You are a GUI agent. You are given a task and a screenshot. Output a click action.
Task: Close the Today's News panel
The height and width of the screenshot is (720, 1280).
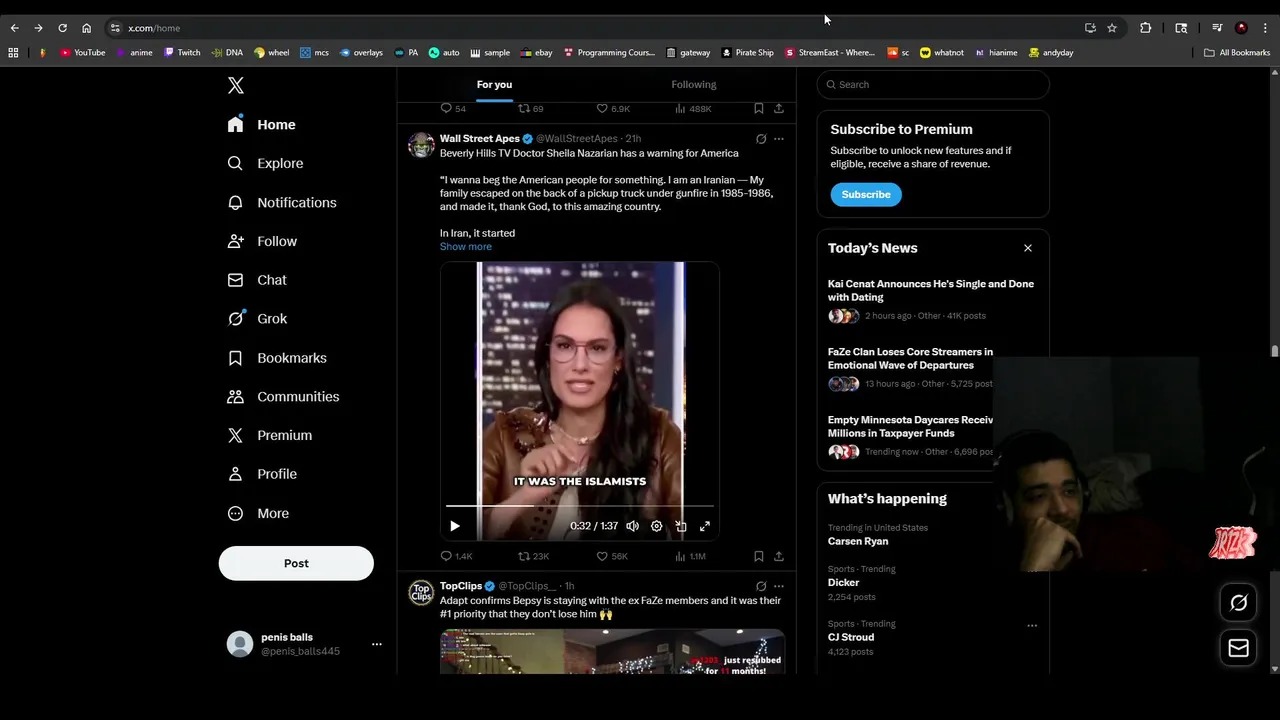1027,248
